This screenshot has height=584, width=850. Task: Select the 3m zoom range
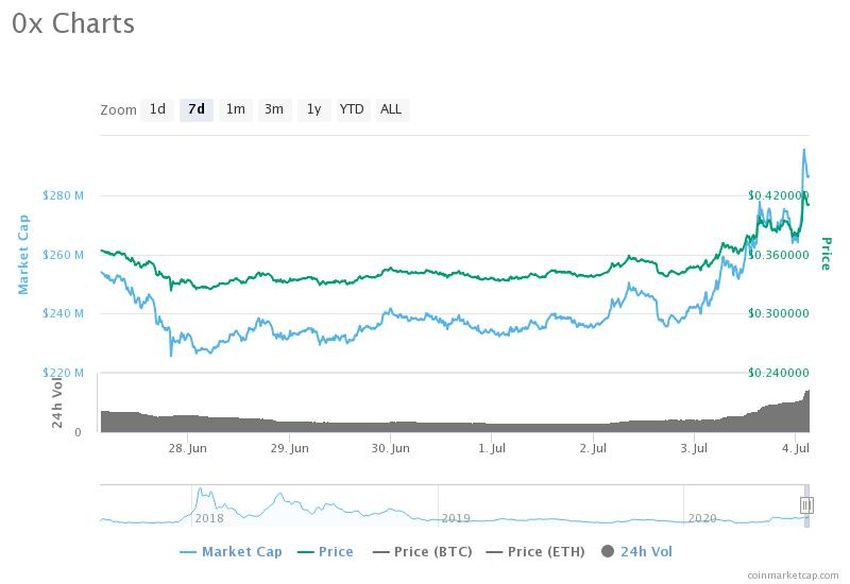click(x=273, y=109)
